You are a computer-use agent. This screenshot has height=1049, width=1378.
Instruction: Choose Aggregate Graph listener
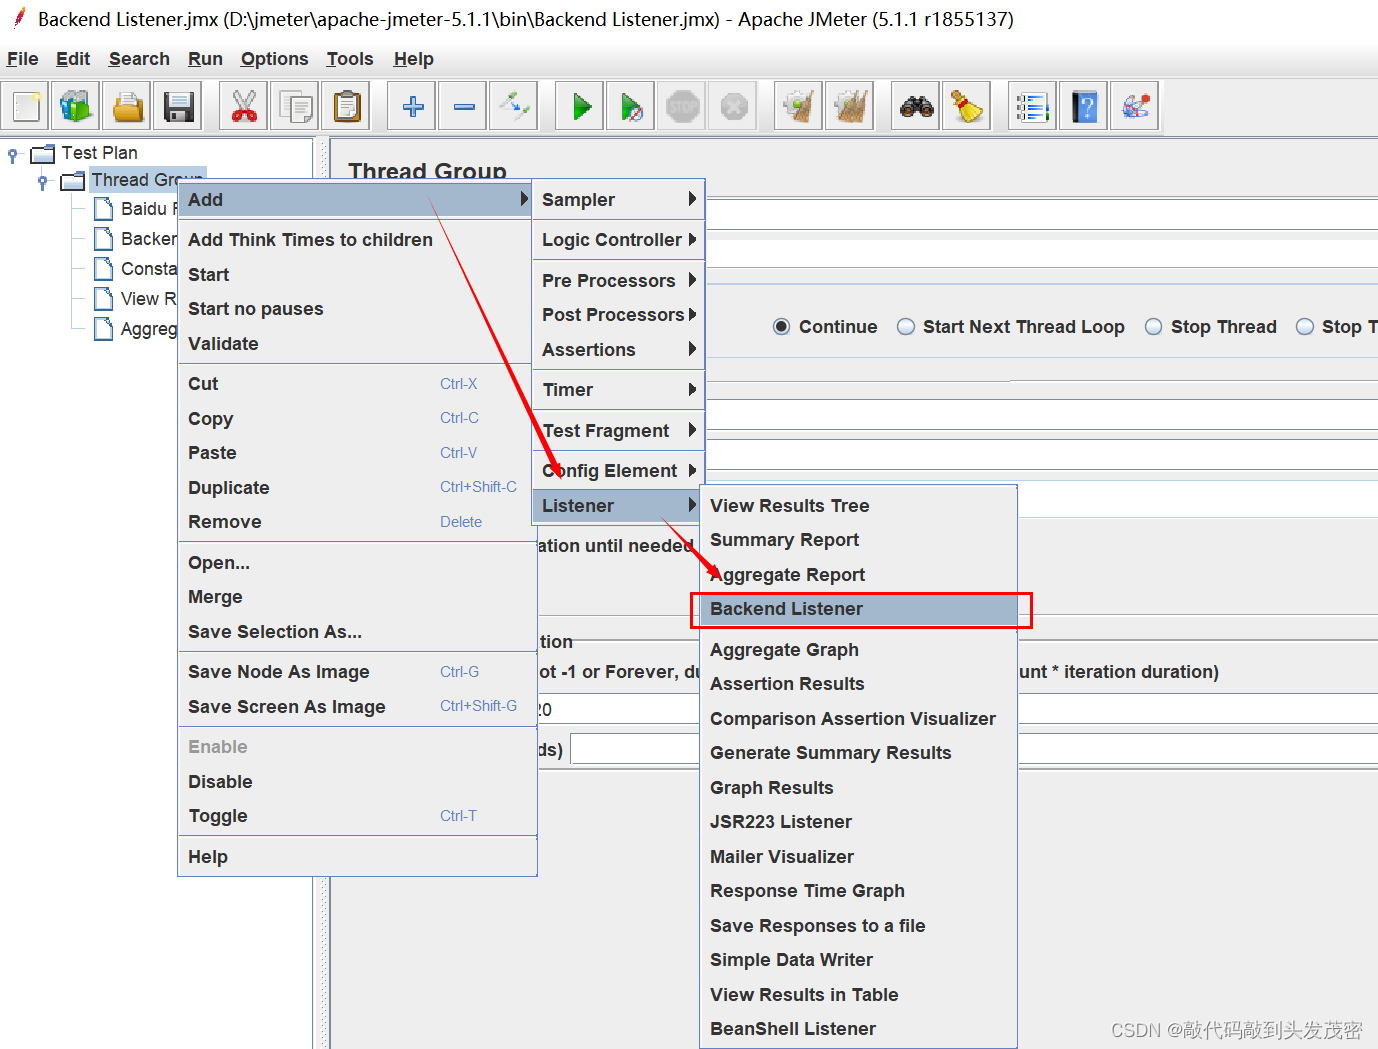858,650
